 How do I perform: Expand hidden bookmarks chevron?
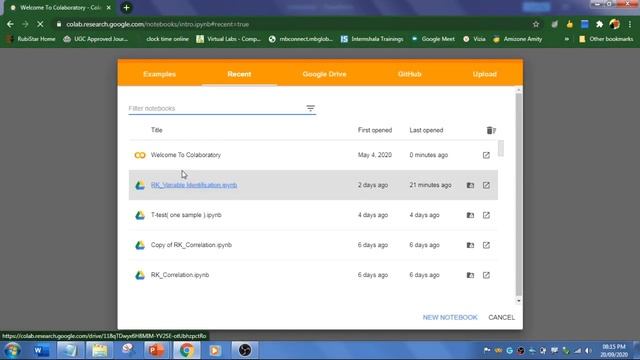pyautogui.click(x=567, y=39)
